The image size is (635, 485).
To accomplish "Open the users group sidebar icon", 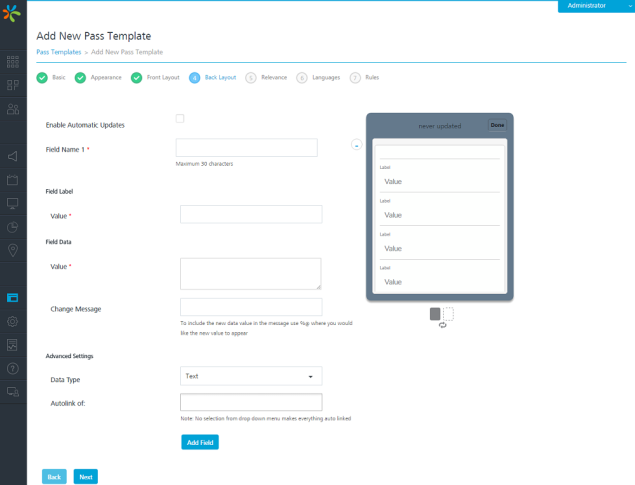I will coord(13,110).
